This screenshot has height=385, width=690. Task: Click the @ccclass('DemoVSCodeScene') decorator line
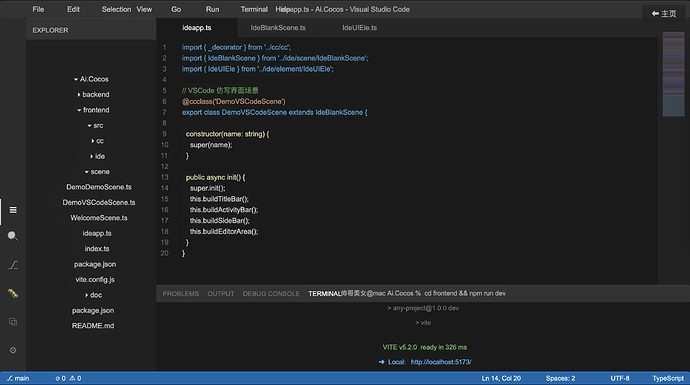click(x=234, y=102)
